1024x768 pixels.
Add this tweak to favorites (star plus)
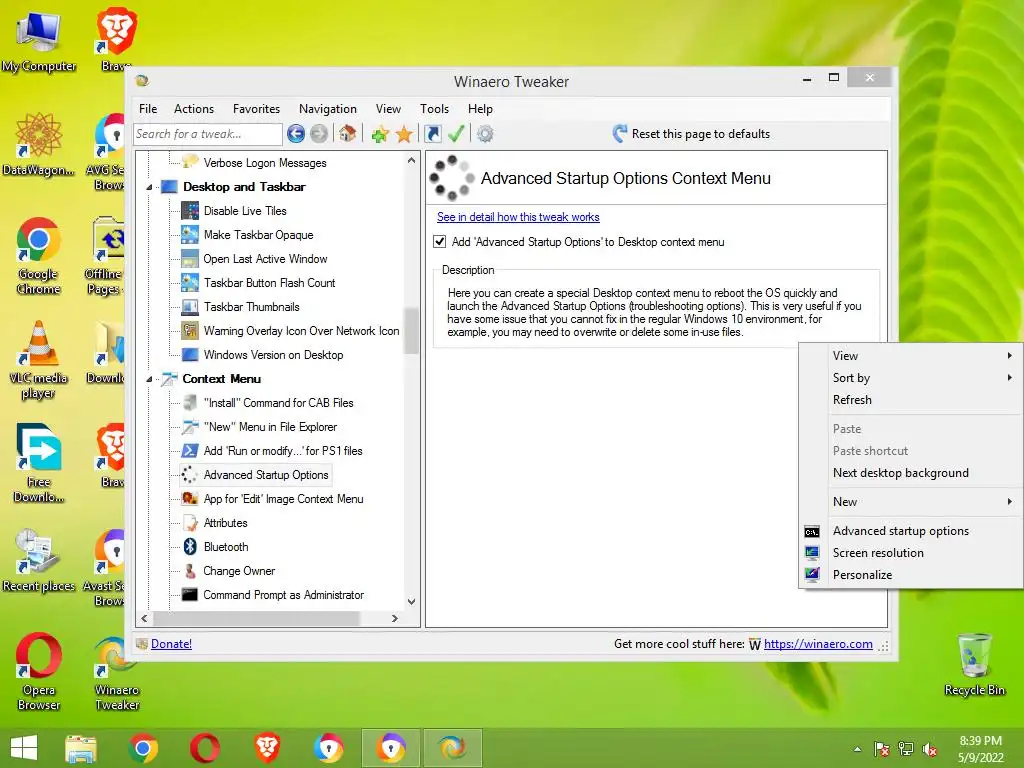coord(380,135)
